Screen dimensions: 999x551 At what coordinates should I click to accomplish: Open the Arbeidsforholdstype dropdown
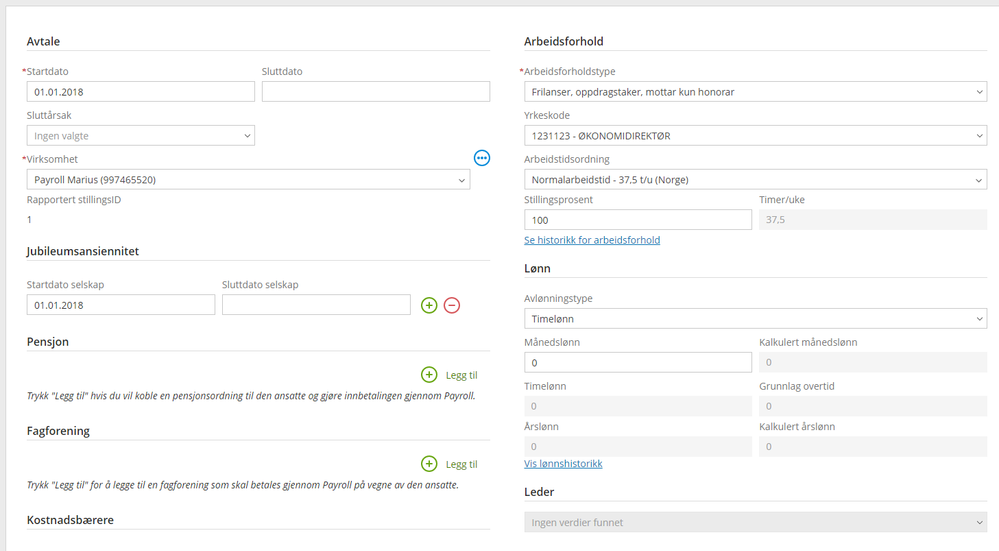(x=756, y=92)
